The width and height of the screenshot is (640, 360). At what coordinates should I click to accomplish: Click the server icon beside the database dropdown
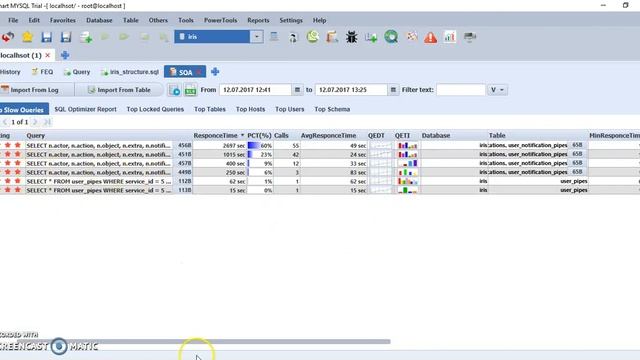click(x=274, y=37)
